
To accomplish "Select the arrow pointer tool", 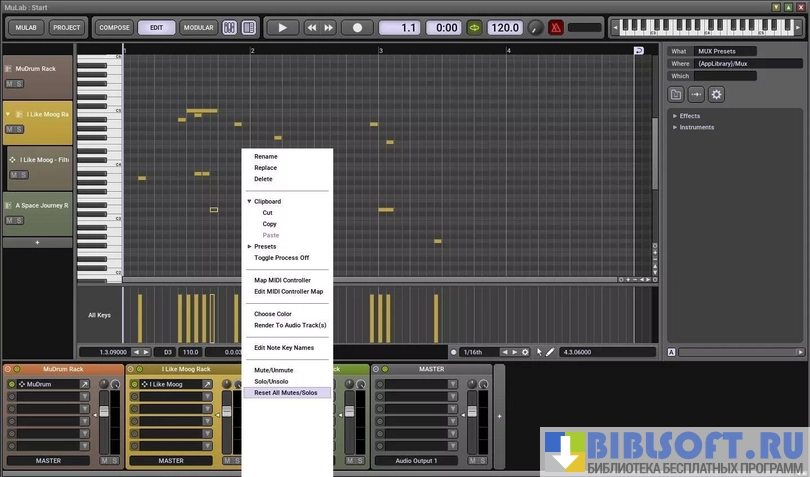I will [538, 352].
